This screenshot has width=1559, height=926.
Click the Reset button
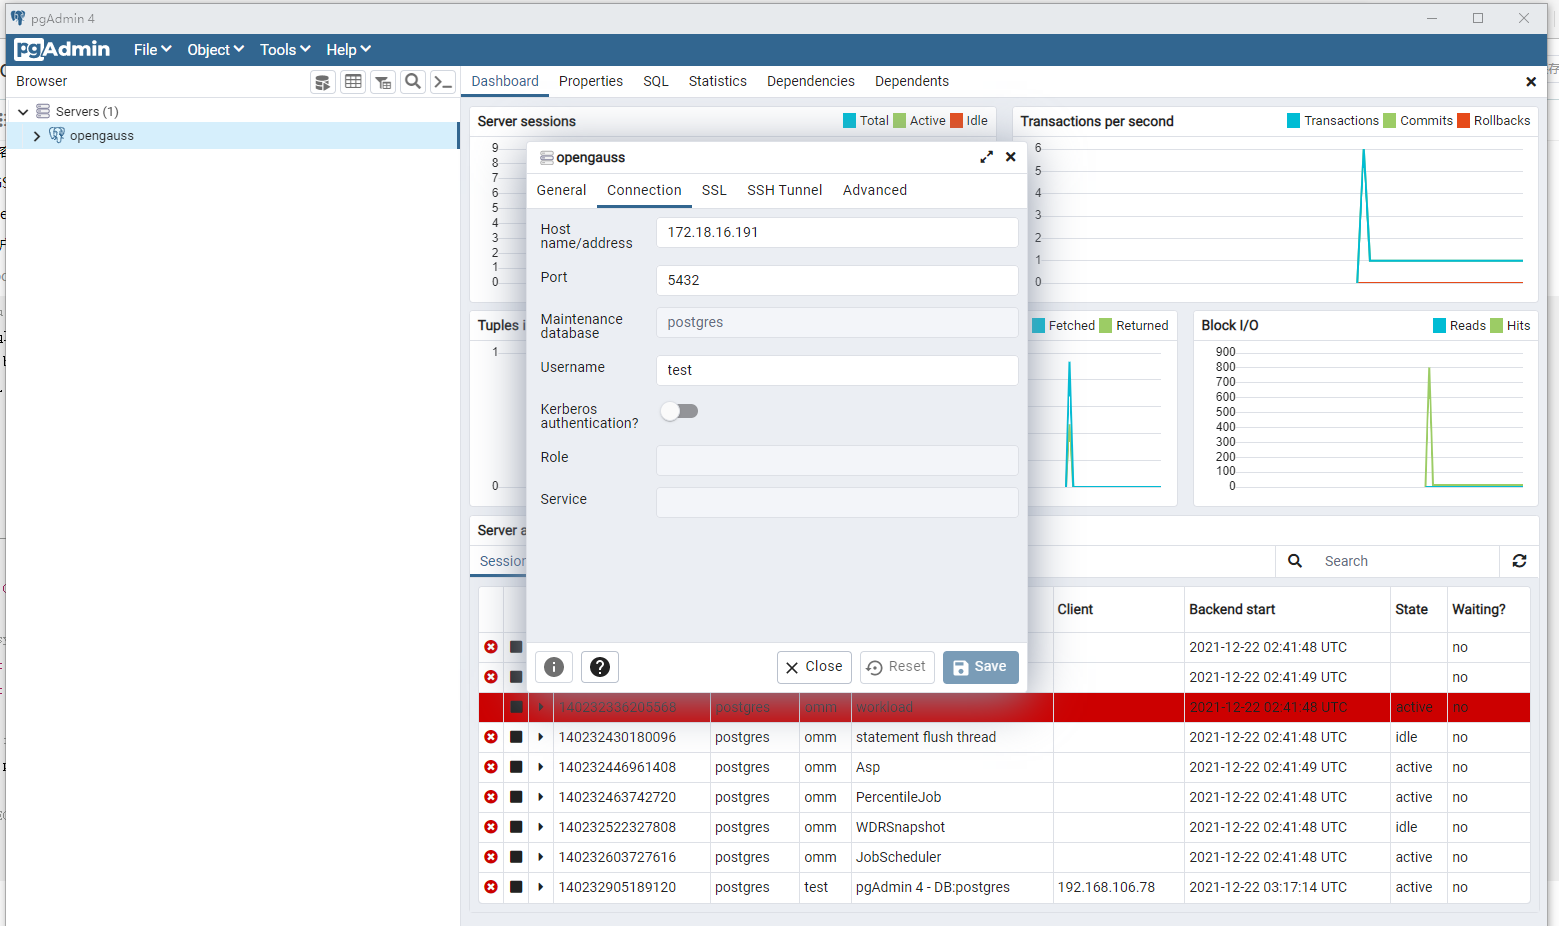[x=897, y=667]
